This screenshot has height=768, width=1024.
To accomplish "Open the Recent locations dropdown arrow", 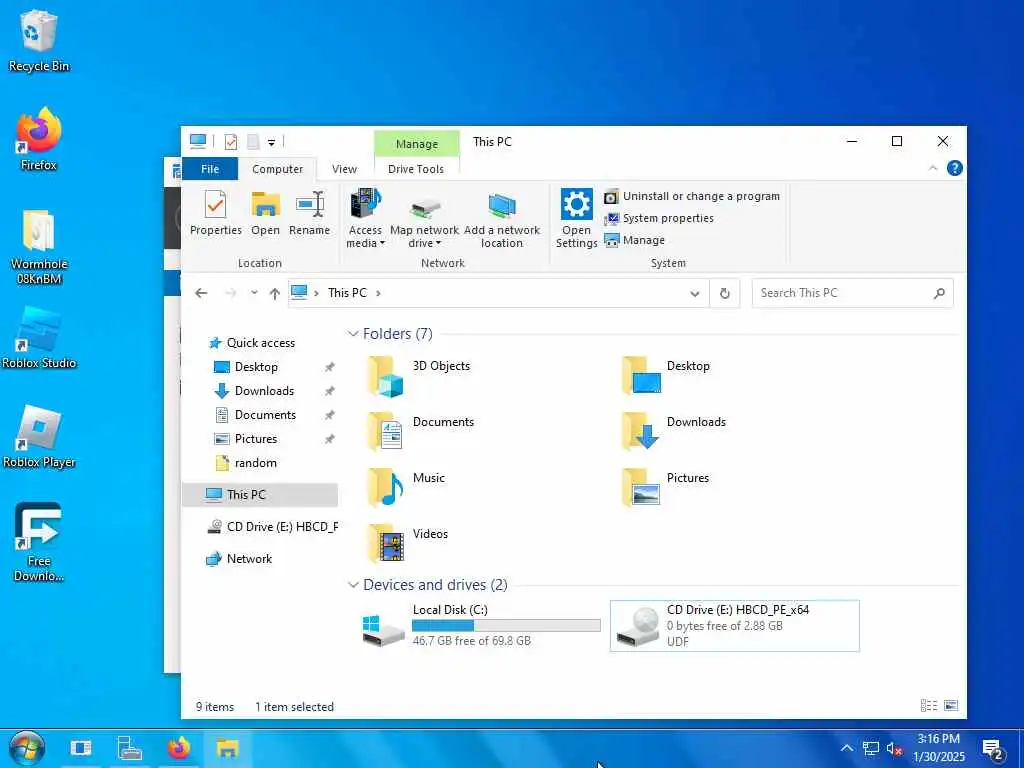I will point(254,293).
